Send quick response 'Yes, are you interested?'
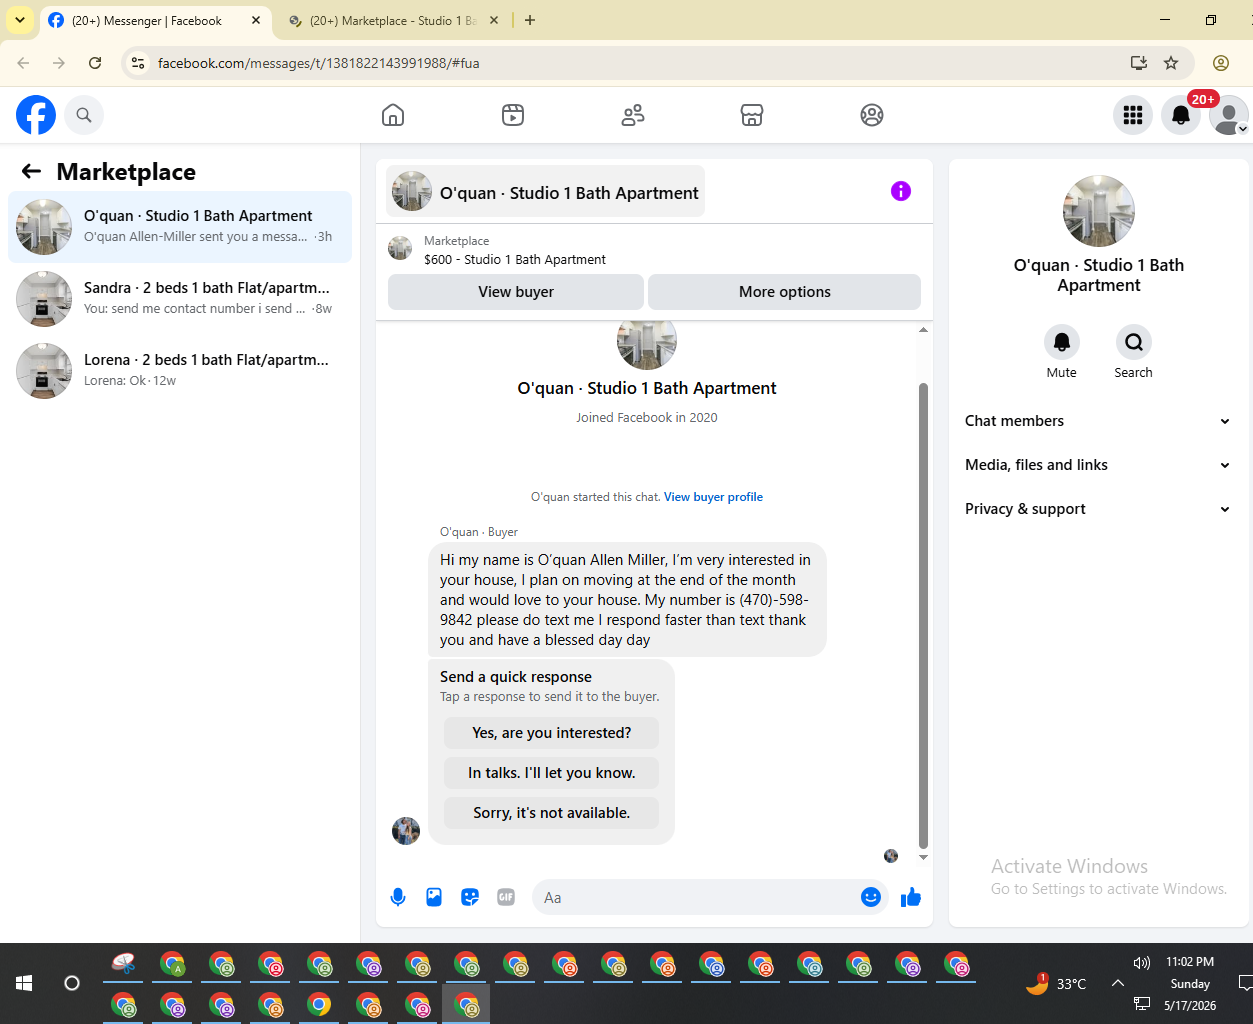 552,733
